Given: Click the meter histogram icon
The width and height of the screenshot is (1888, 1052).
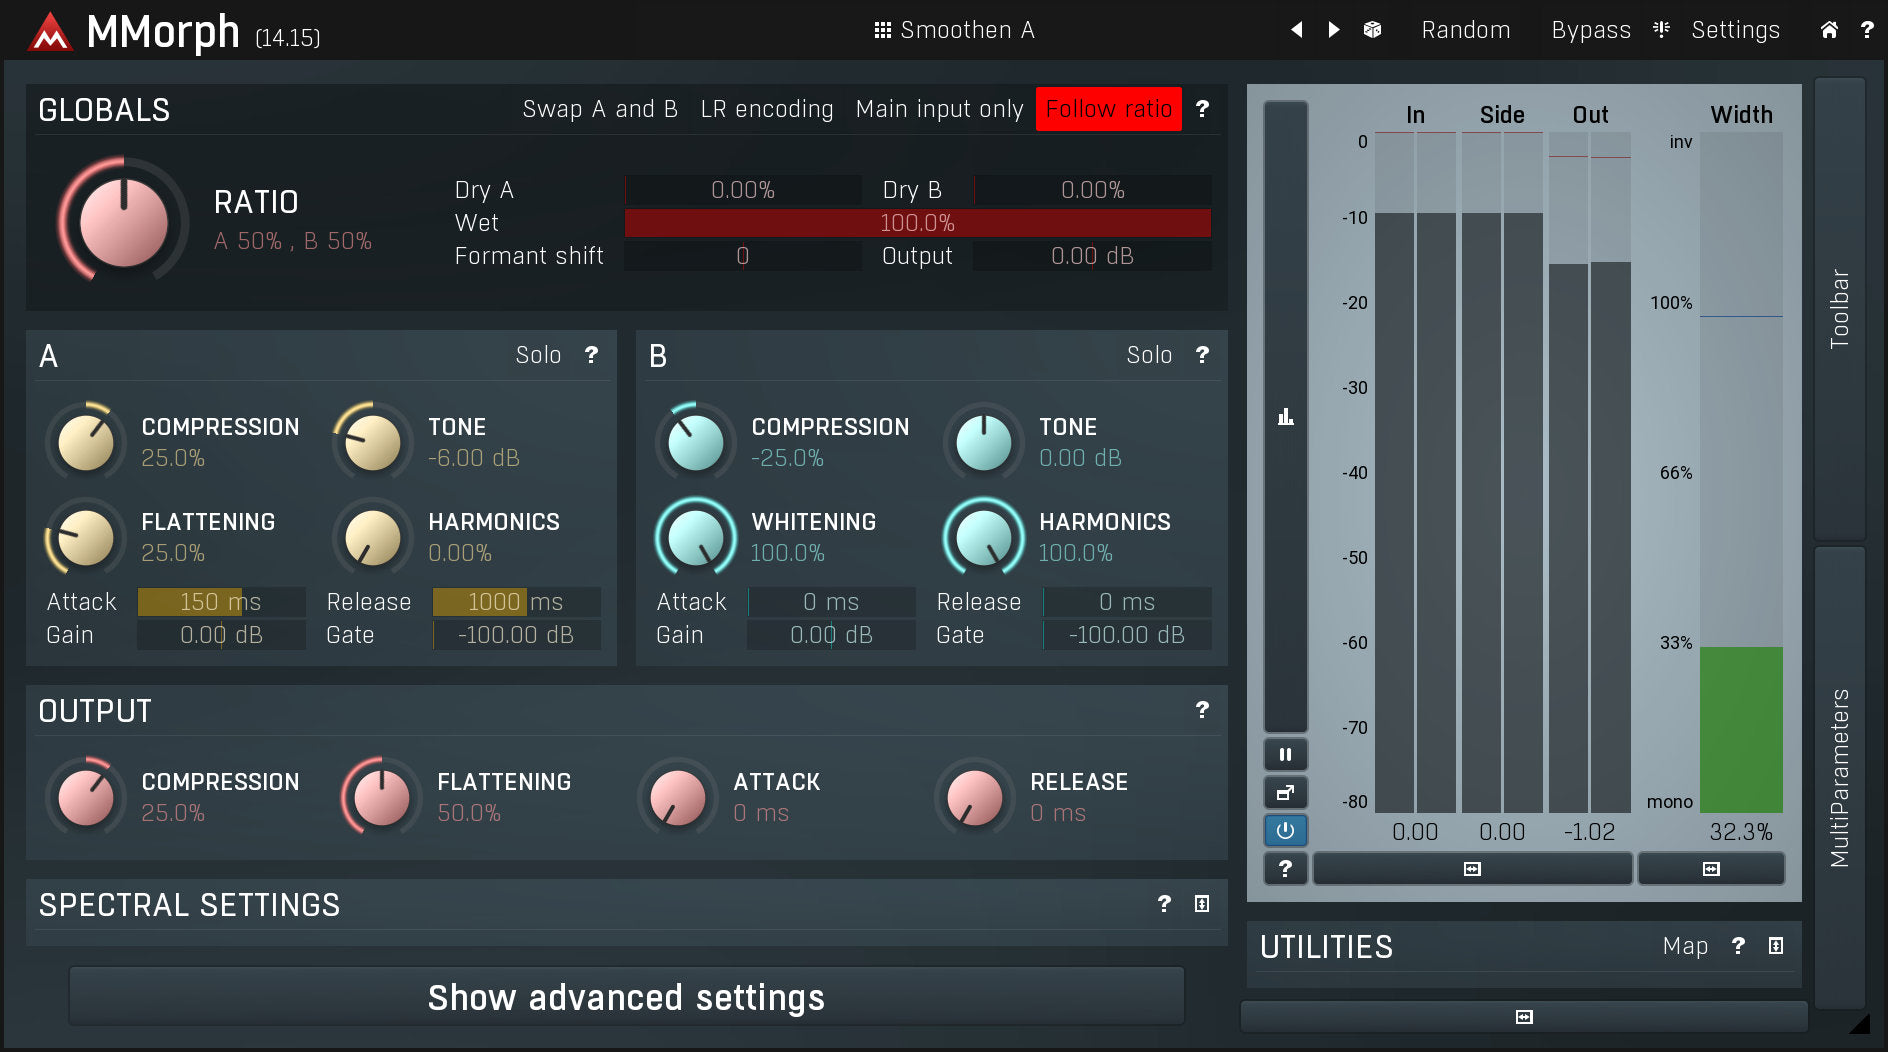Looking at the screenshot, I should coord(1285,417).
